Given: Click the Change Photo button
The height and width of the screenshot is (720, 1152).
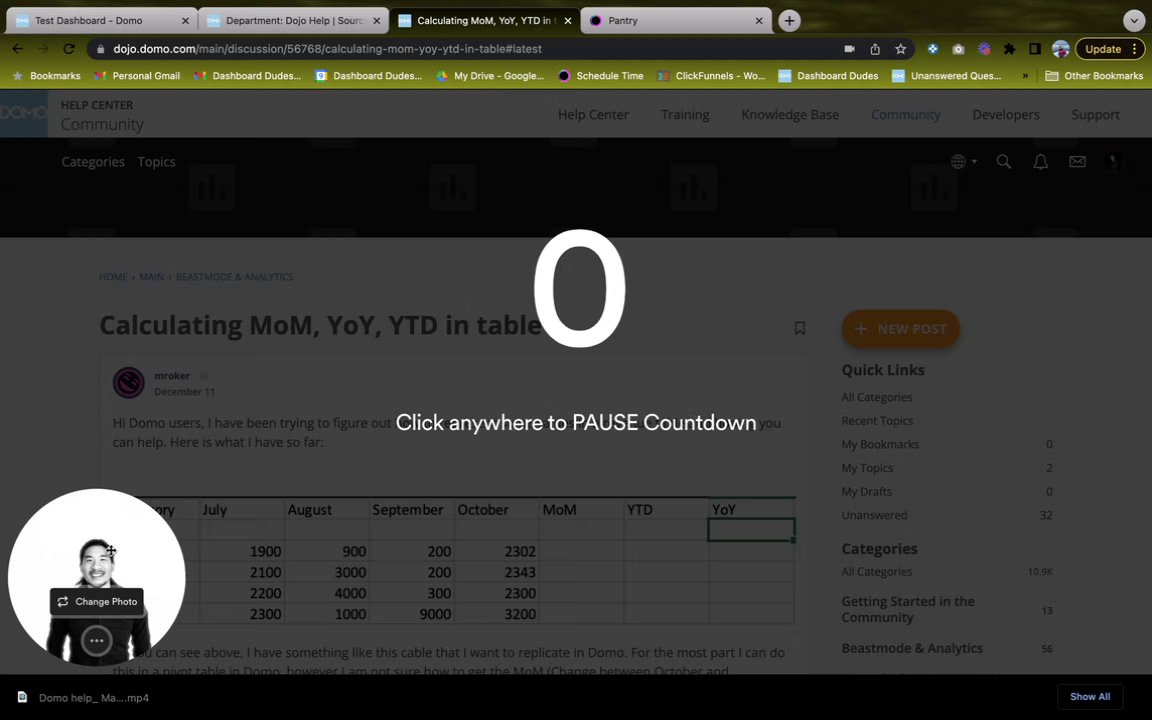Looking at the screenshot, I should (x=97, y=602).
